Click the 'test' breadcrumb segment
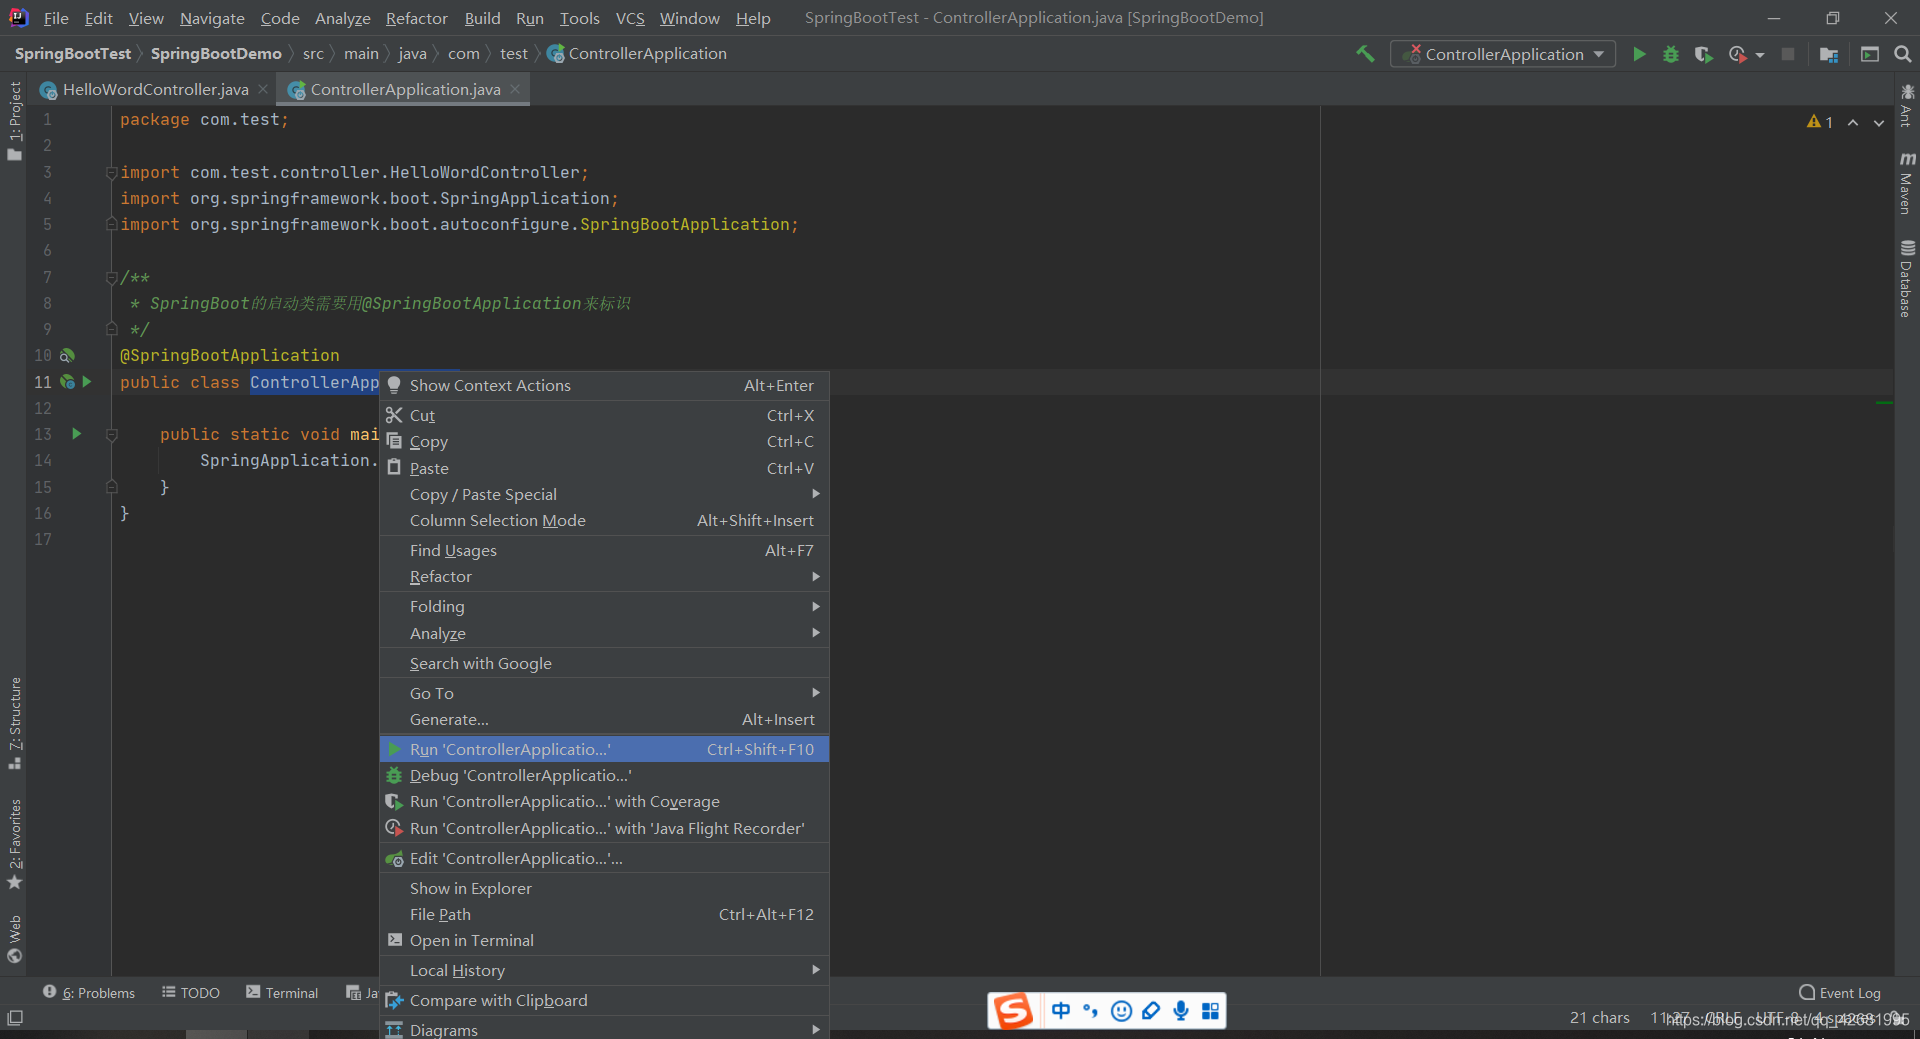 [514, 54]
